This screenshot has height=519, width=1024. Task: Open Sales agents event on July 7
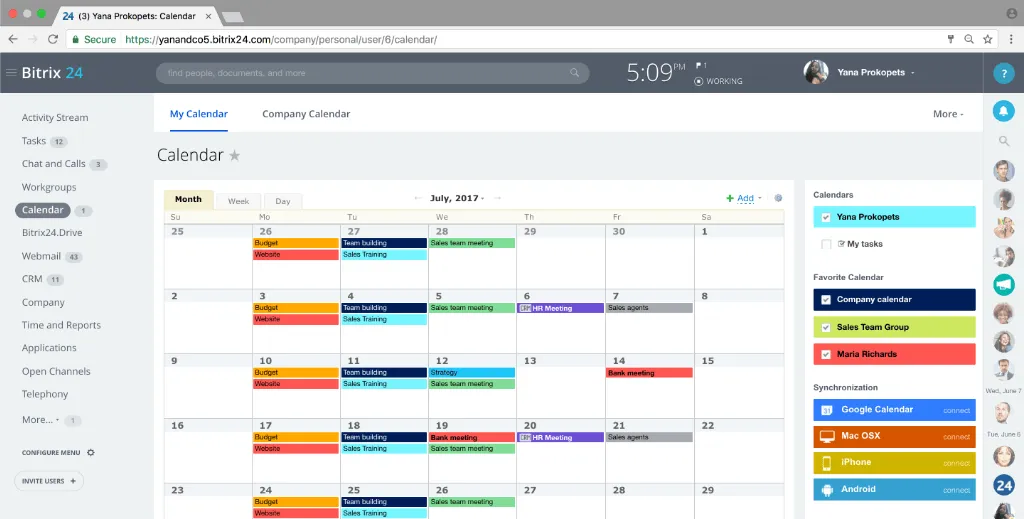(649, 308)
